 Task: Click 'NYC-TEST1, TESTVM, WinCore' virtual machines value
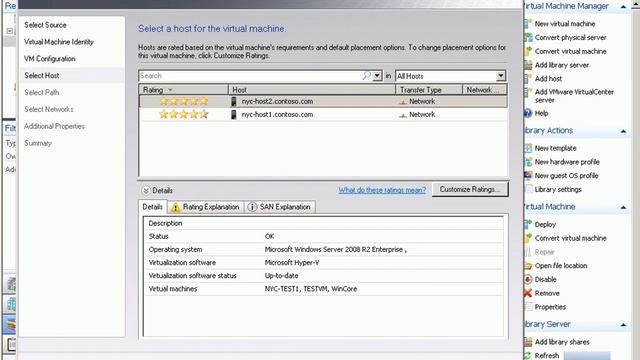pos(311,289)
